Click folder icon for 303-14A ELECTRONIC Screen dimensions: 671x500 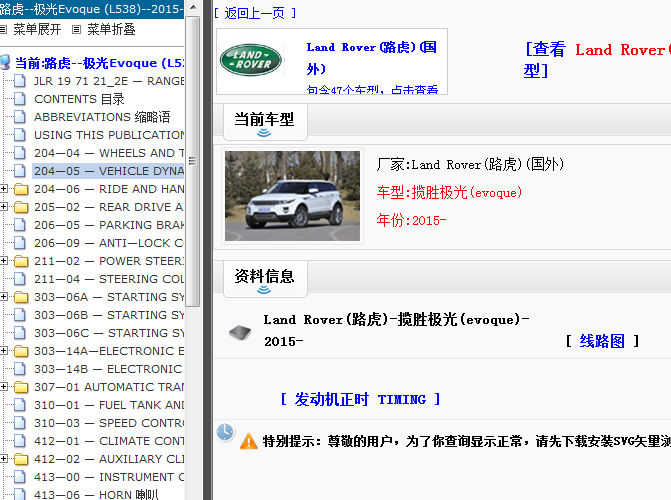tap(21, 351)
